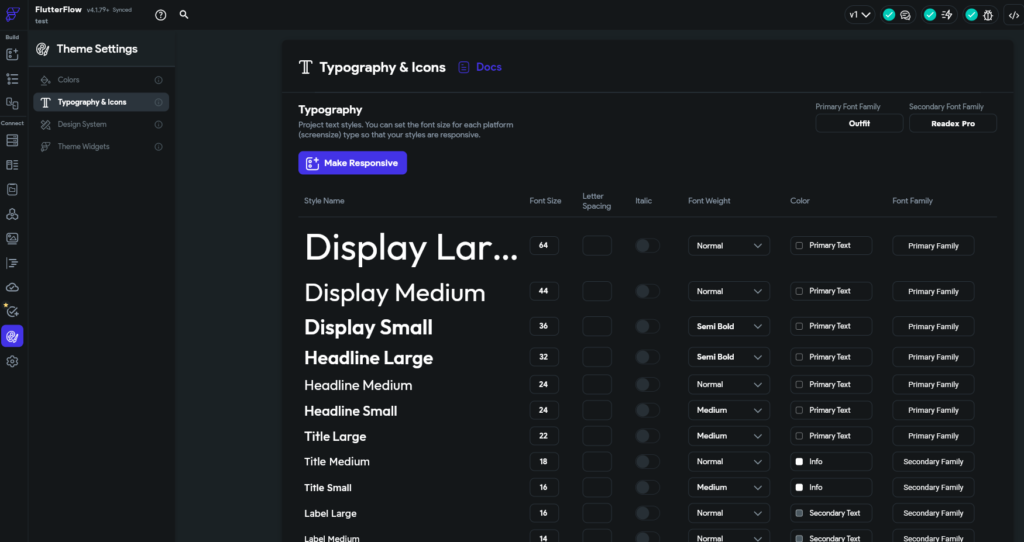Enable italic for Headline Medium
Viewport: 1024px width, 542px height.
pos(647,384)
